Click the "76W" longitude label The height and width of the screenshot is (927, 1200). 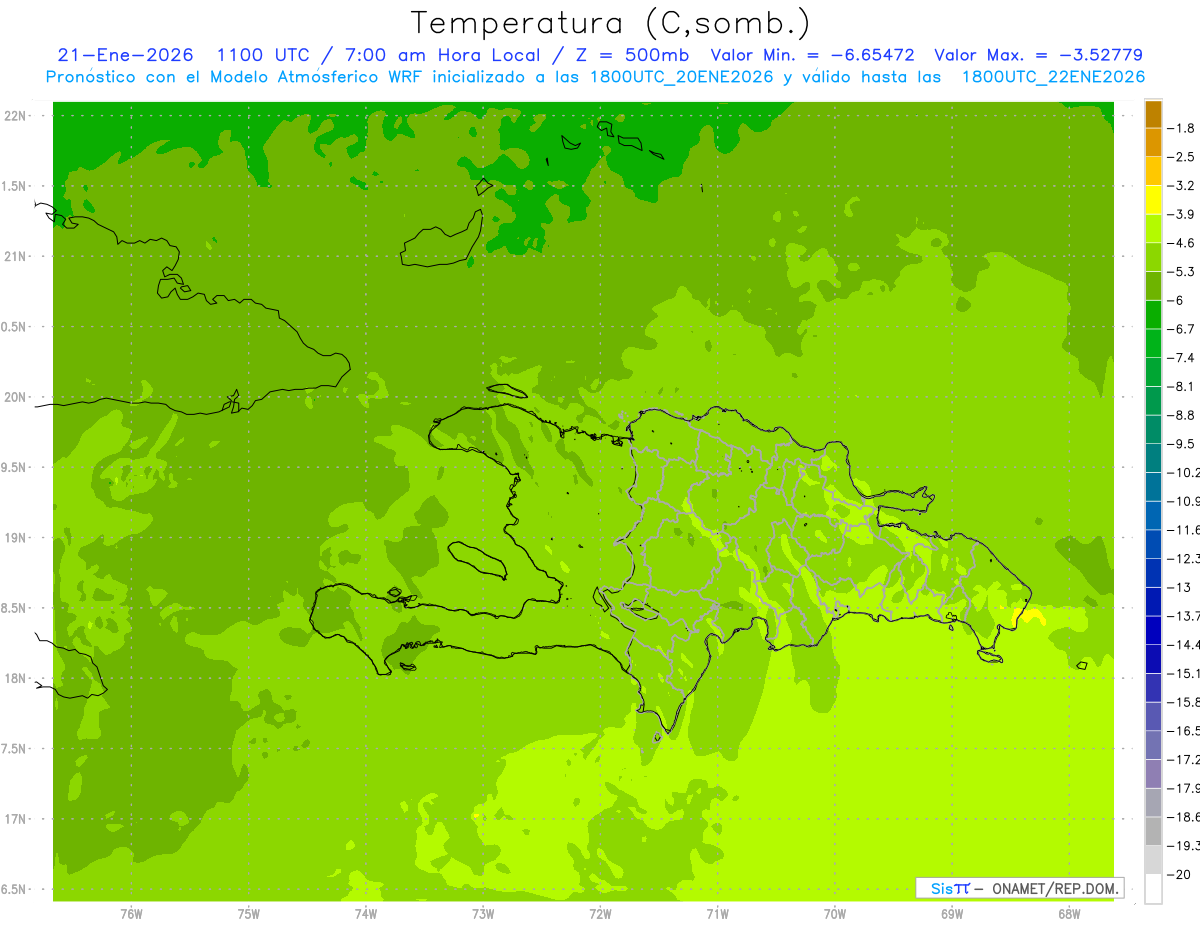click(x=131, y=913)
